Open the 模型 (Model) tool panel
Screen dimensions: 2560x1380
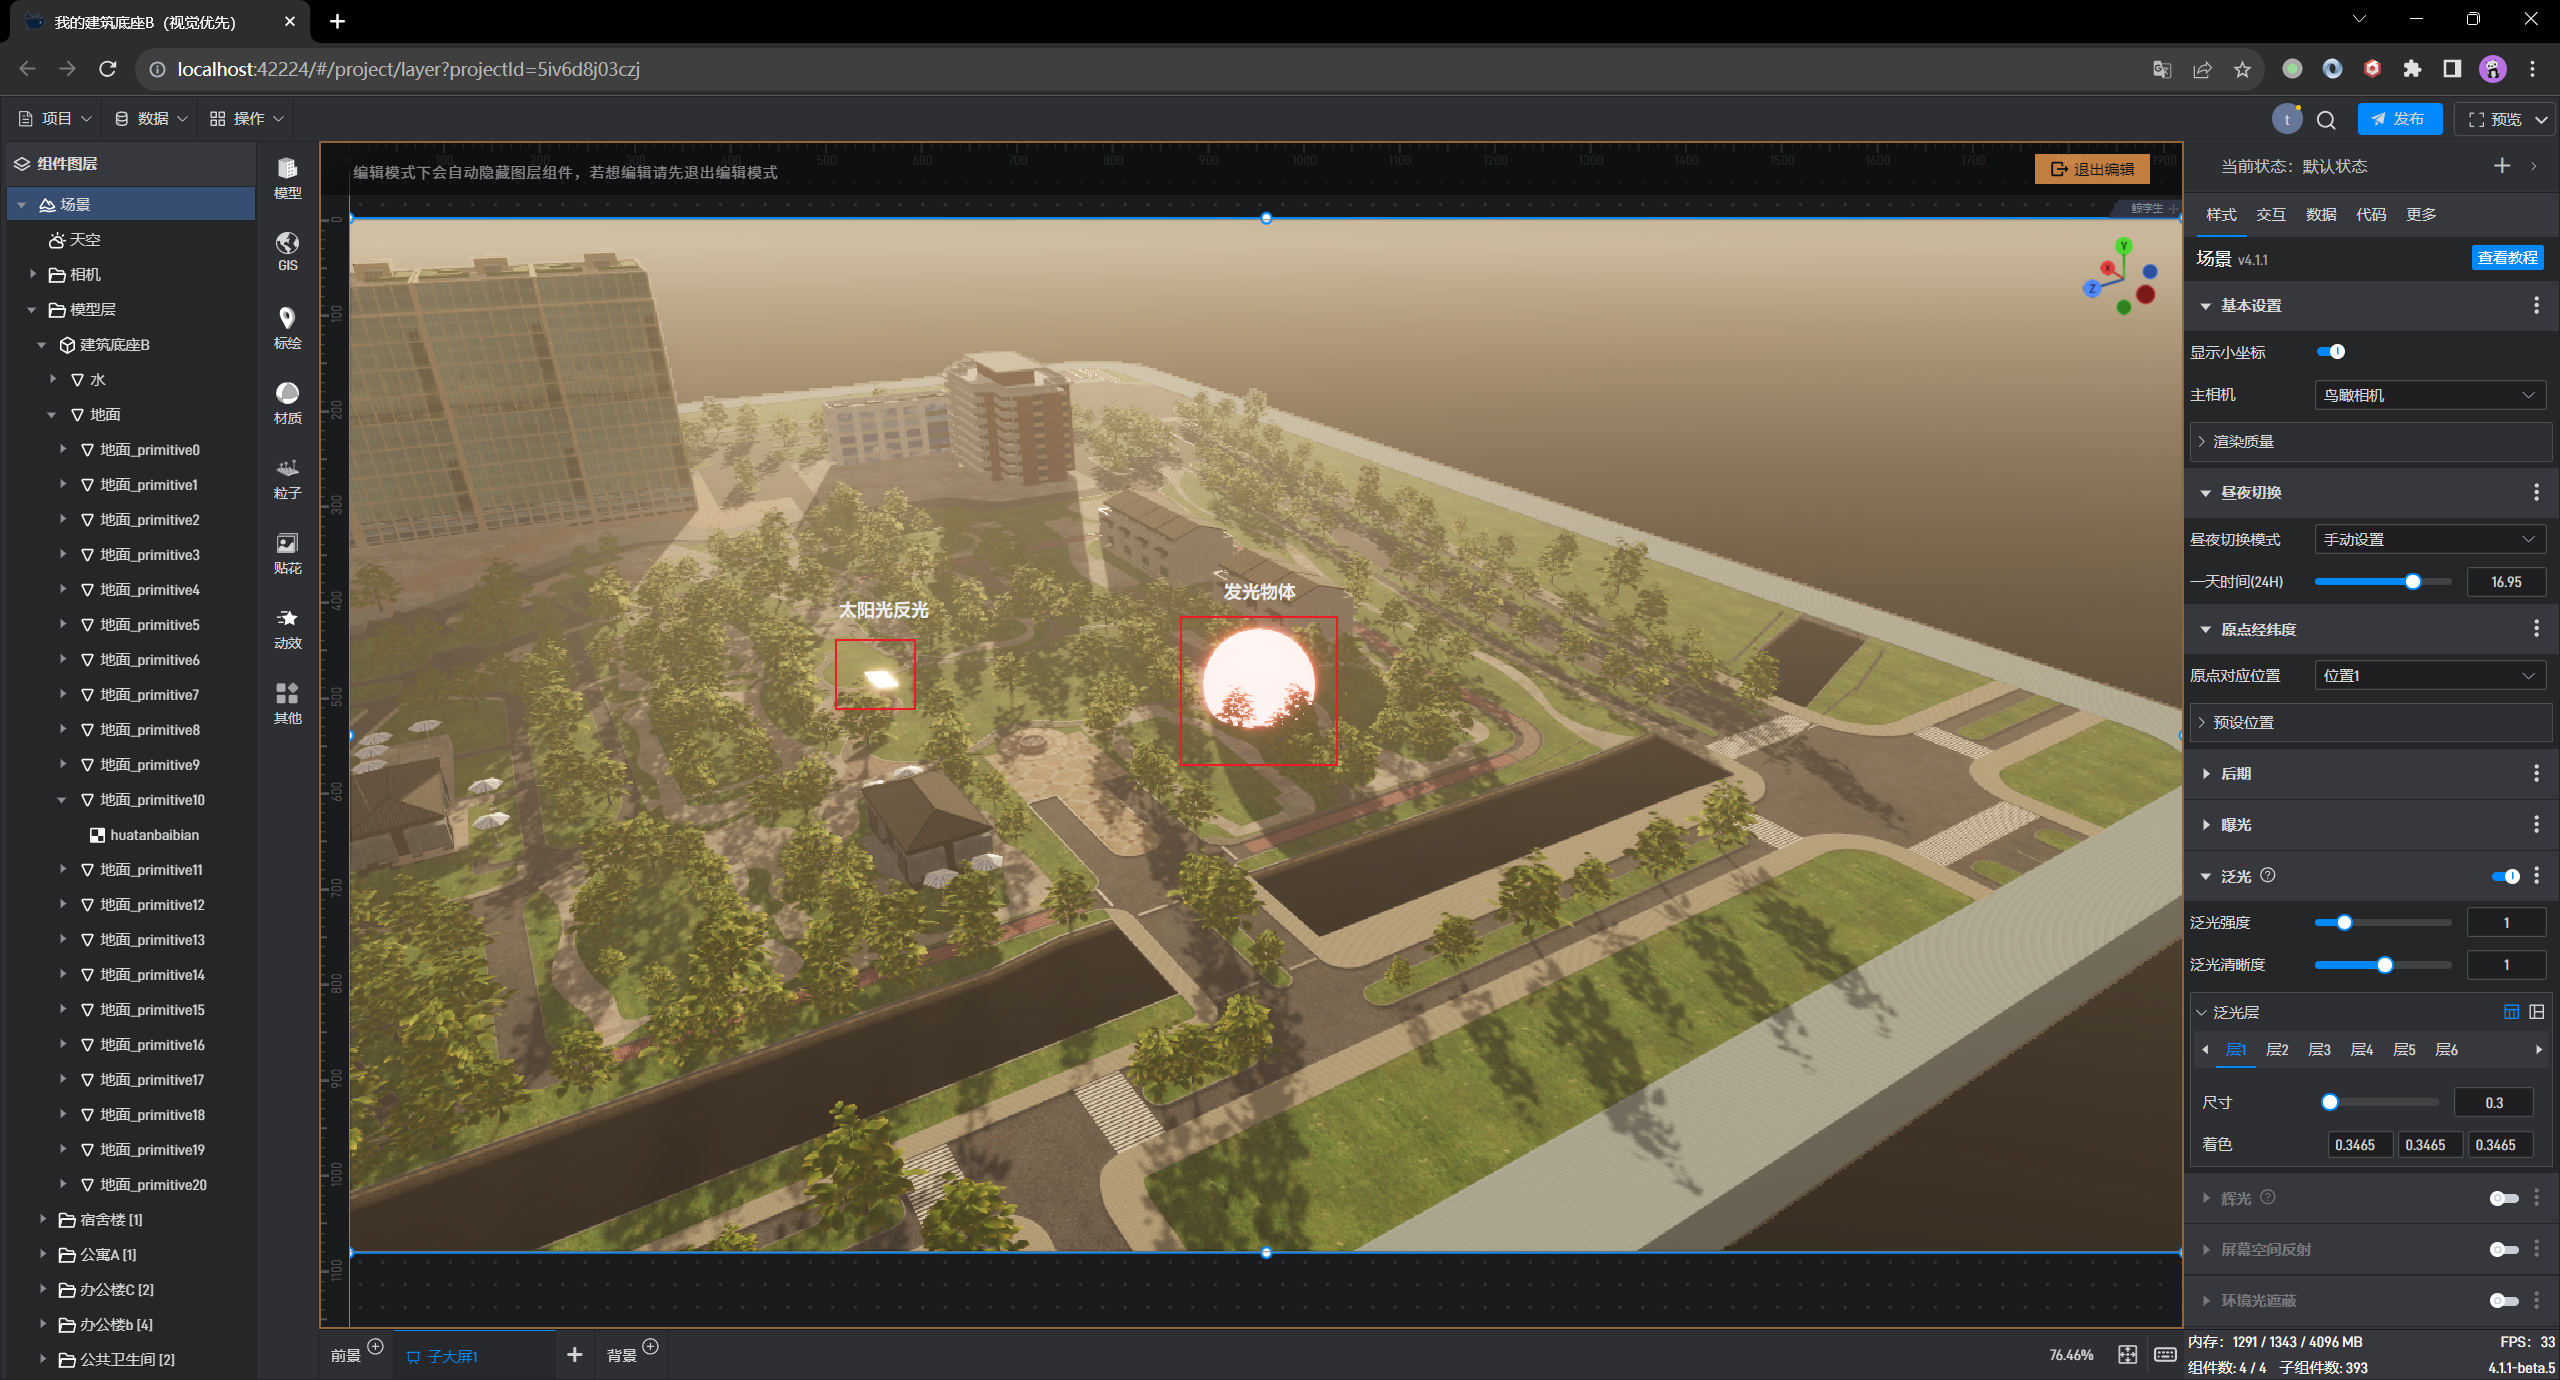tap(287, 177)
